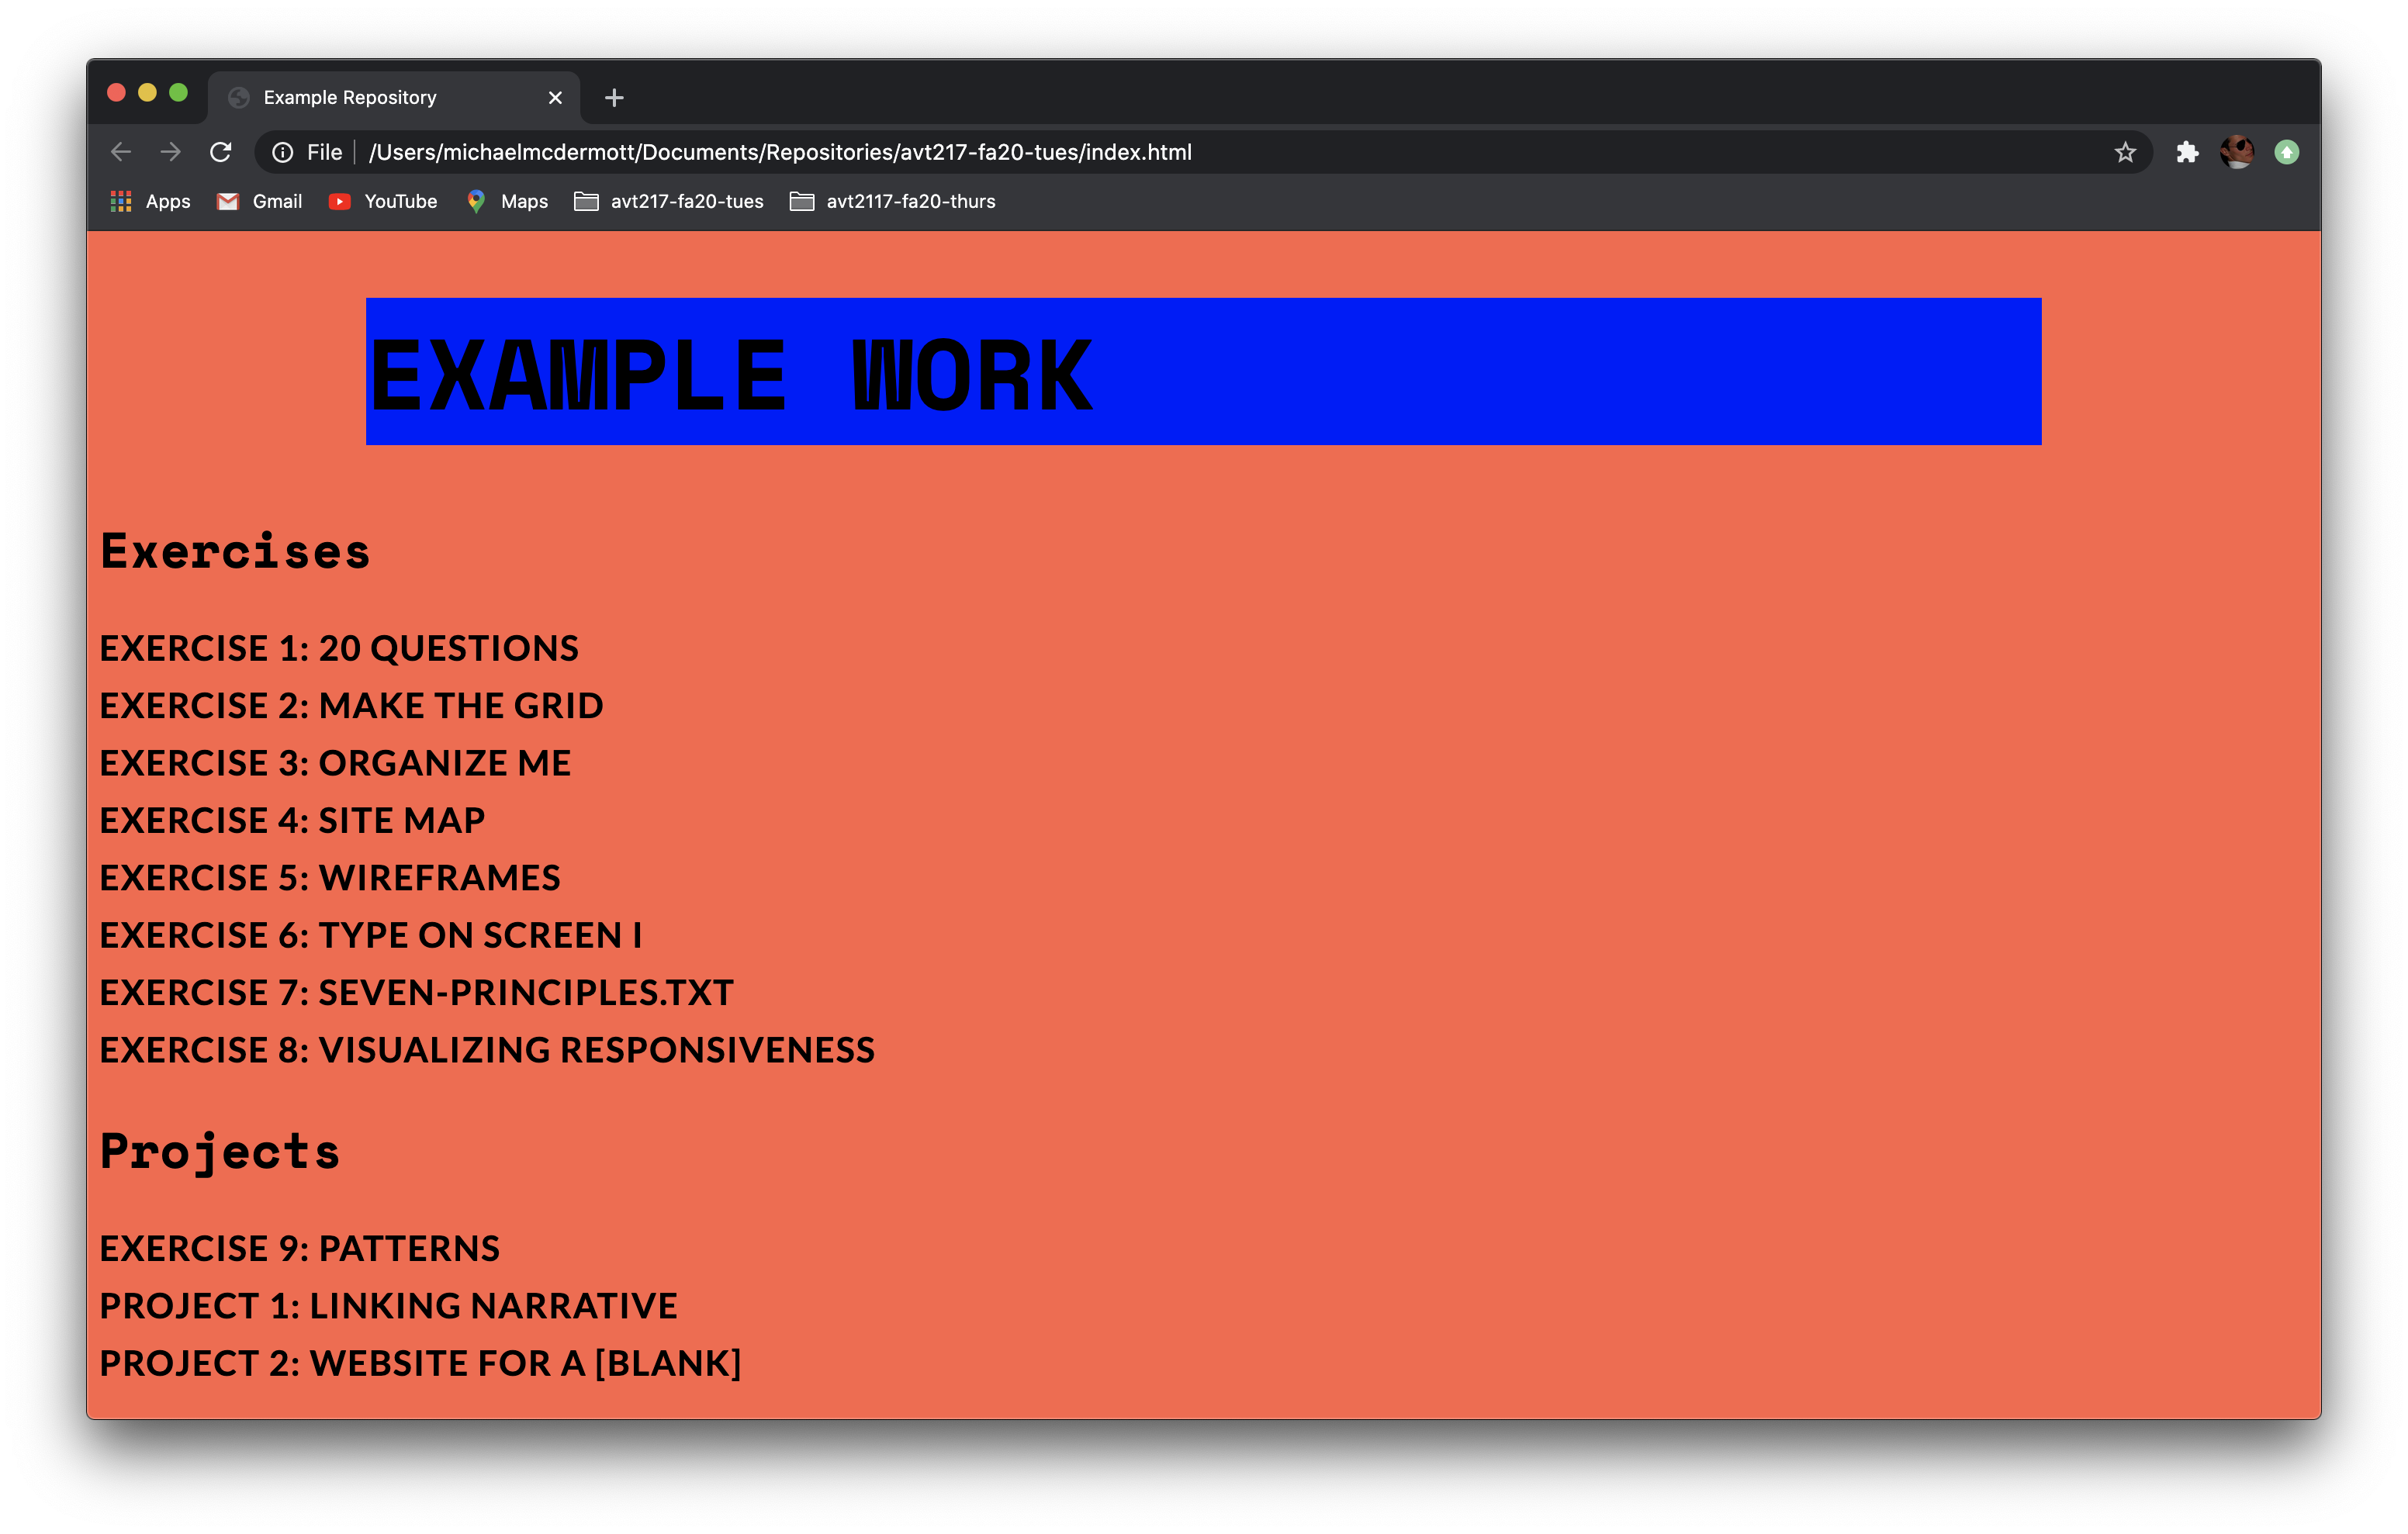Select the Example Repository tab
The width and height of the screenshot is (2408, 1534).
coord(394,97)
